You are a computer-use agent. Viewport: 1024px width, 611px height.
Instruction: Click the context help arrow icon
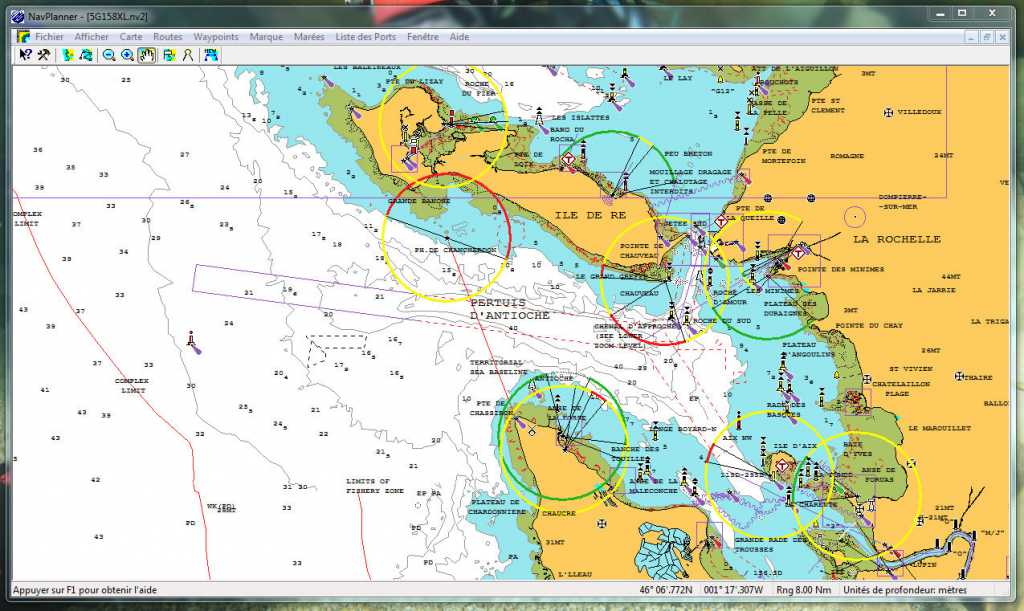[x=25, y=55]
